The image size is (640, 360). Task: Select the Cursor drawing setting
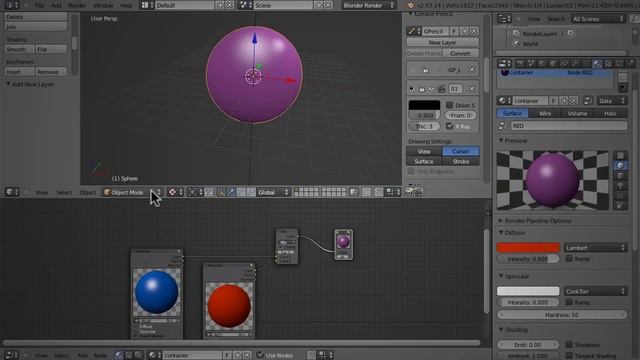pos(461,151)
